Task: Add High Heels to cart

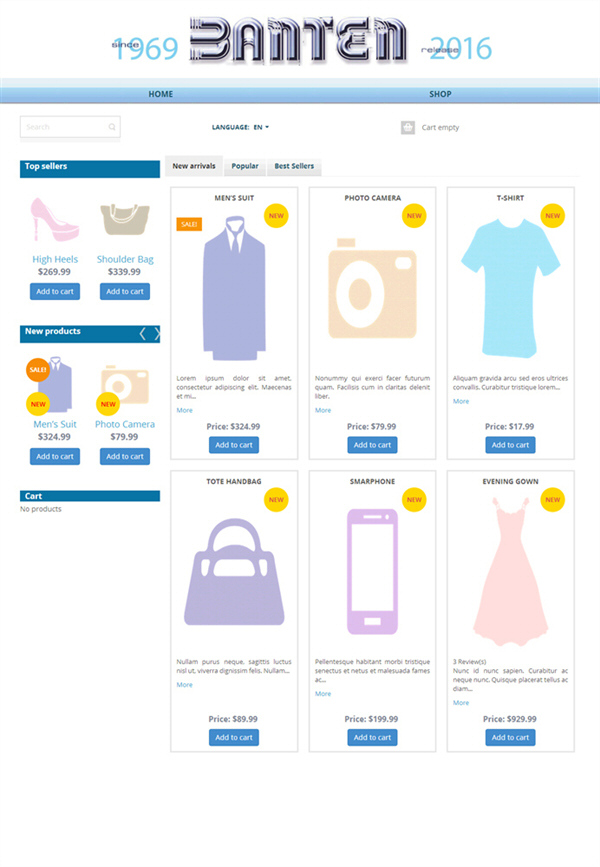Action: pyautogui.click(x=55, y=291)
